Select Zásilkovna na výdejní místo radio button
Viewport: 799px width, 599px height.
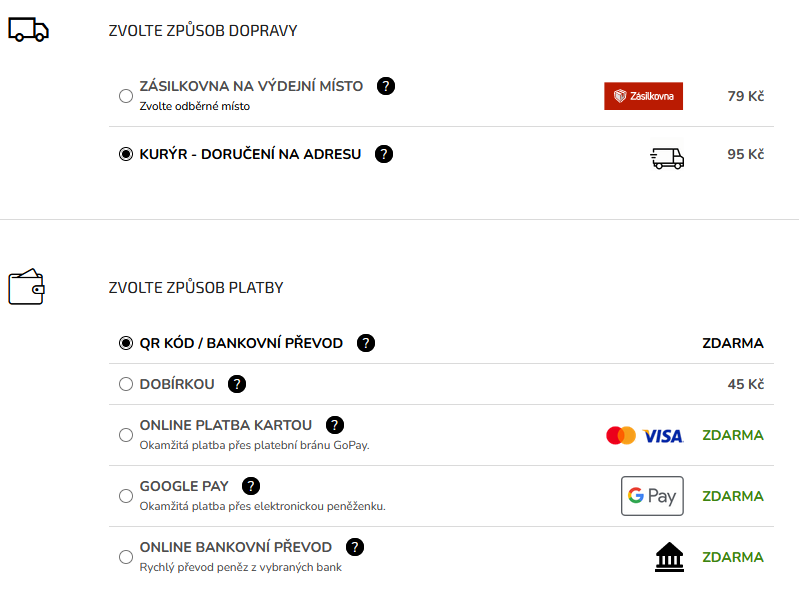pos(126,96)
